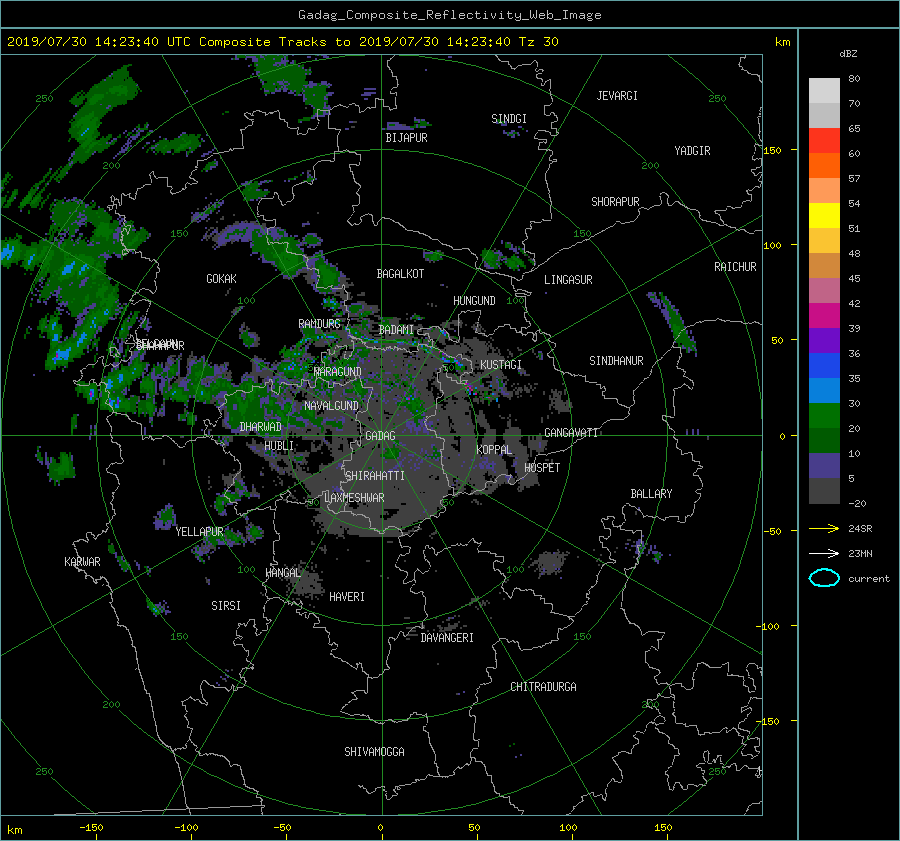
Task: Click the purple 36 dBZ color swatch
Action: click(x=824, y=341)
